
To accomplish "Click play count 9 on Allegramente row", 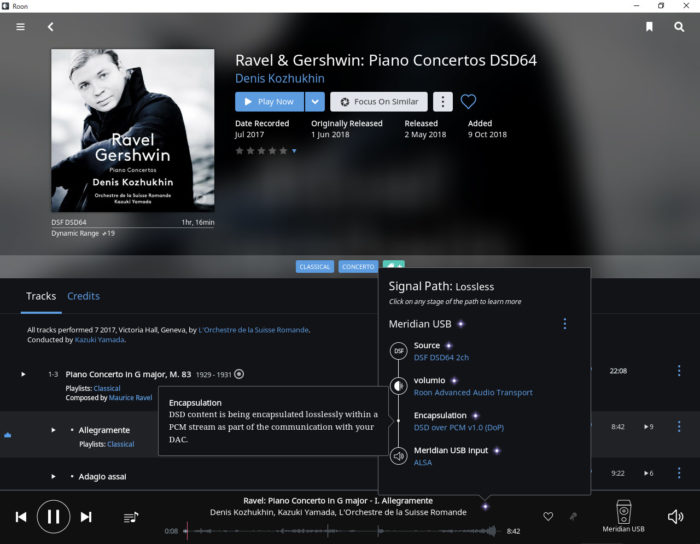I will tap(648, 427).
